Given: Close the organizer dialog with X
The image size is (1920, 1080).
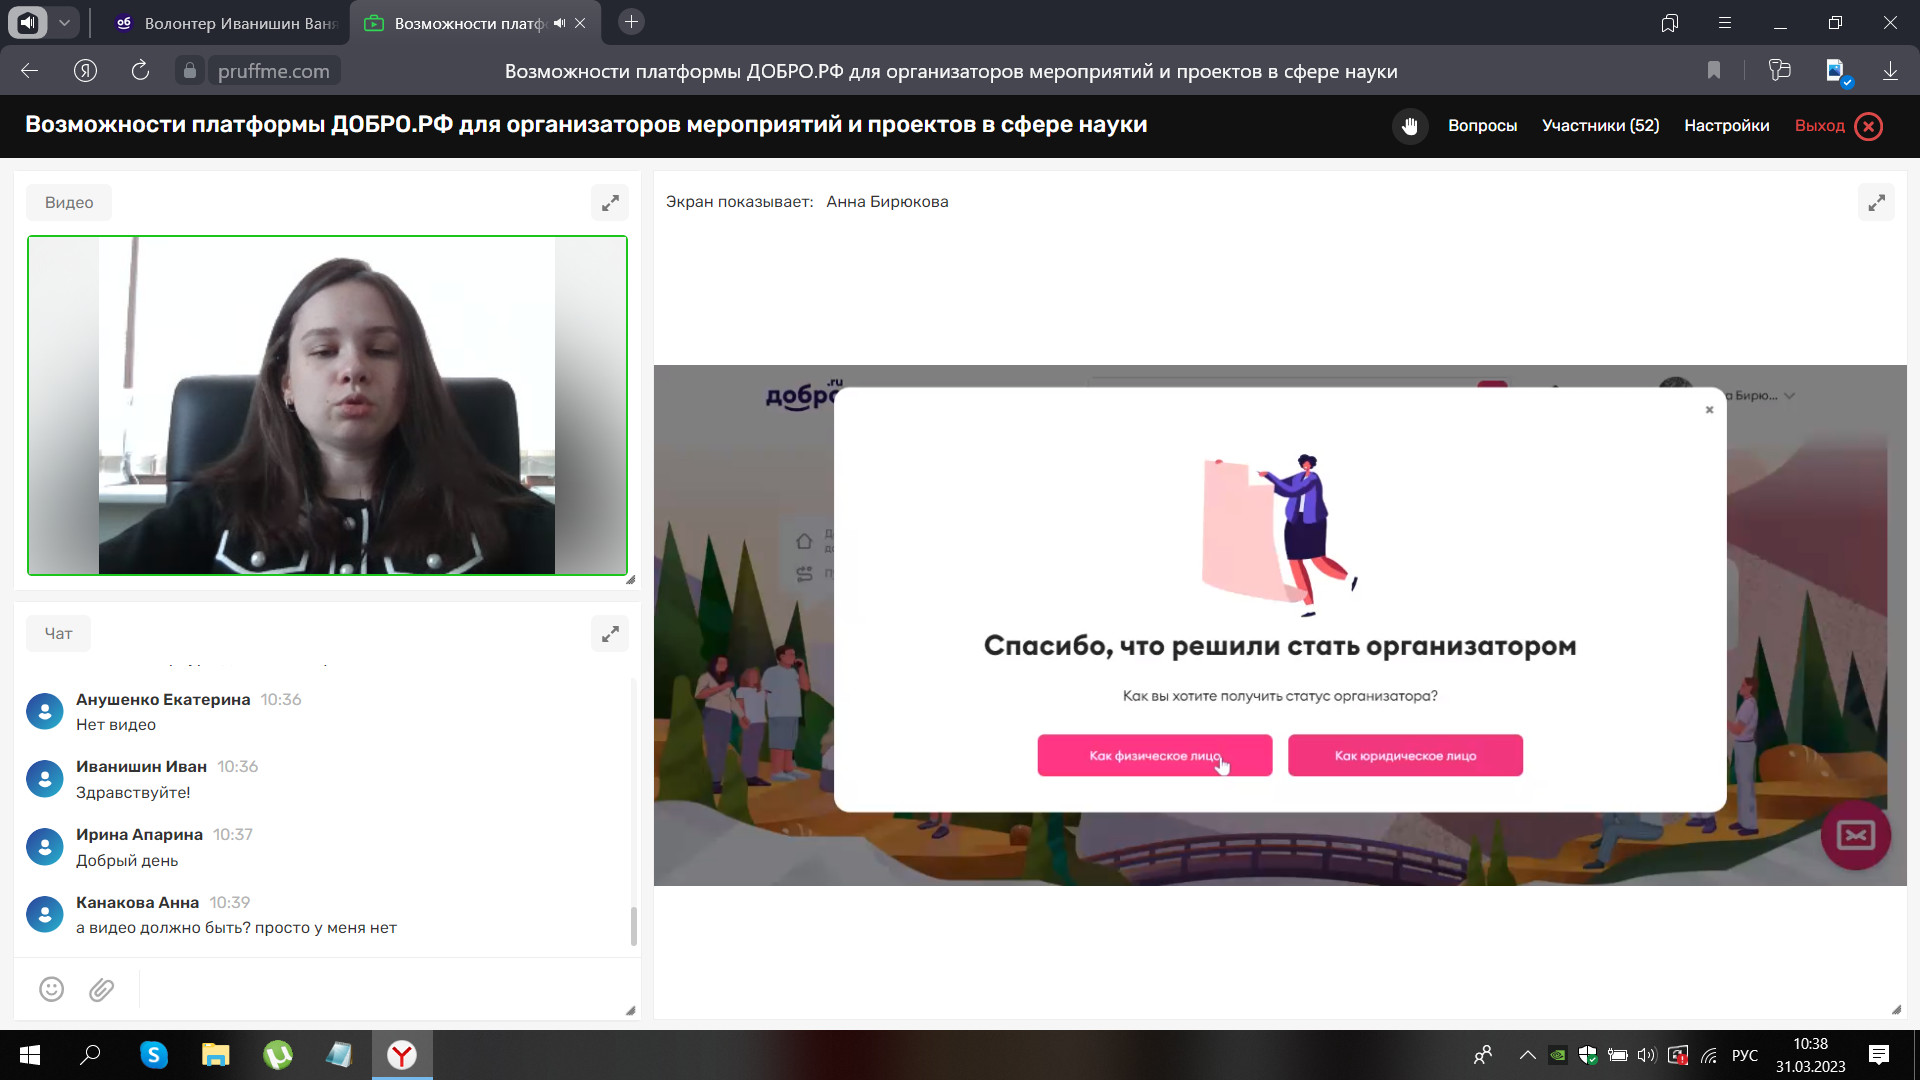Looking at the screenshot, I should pos(1709,410).
